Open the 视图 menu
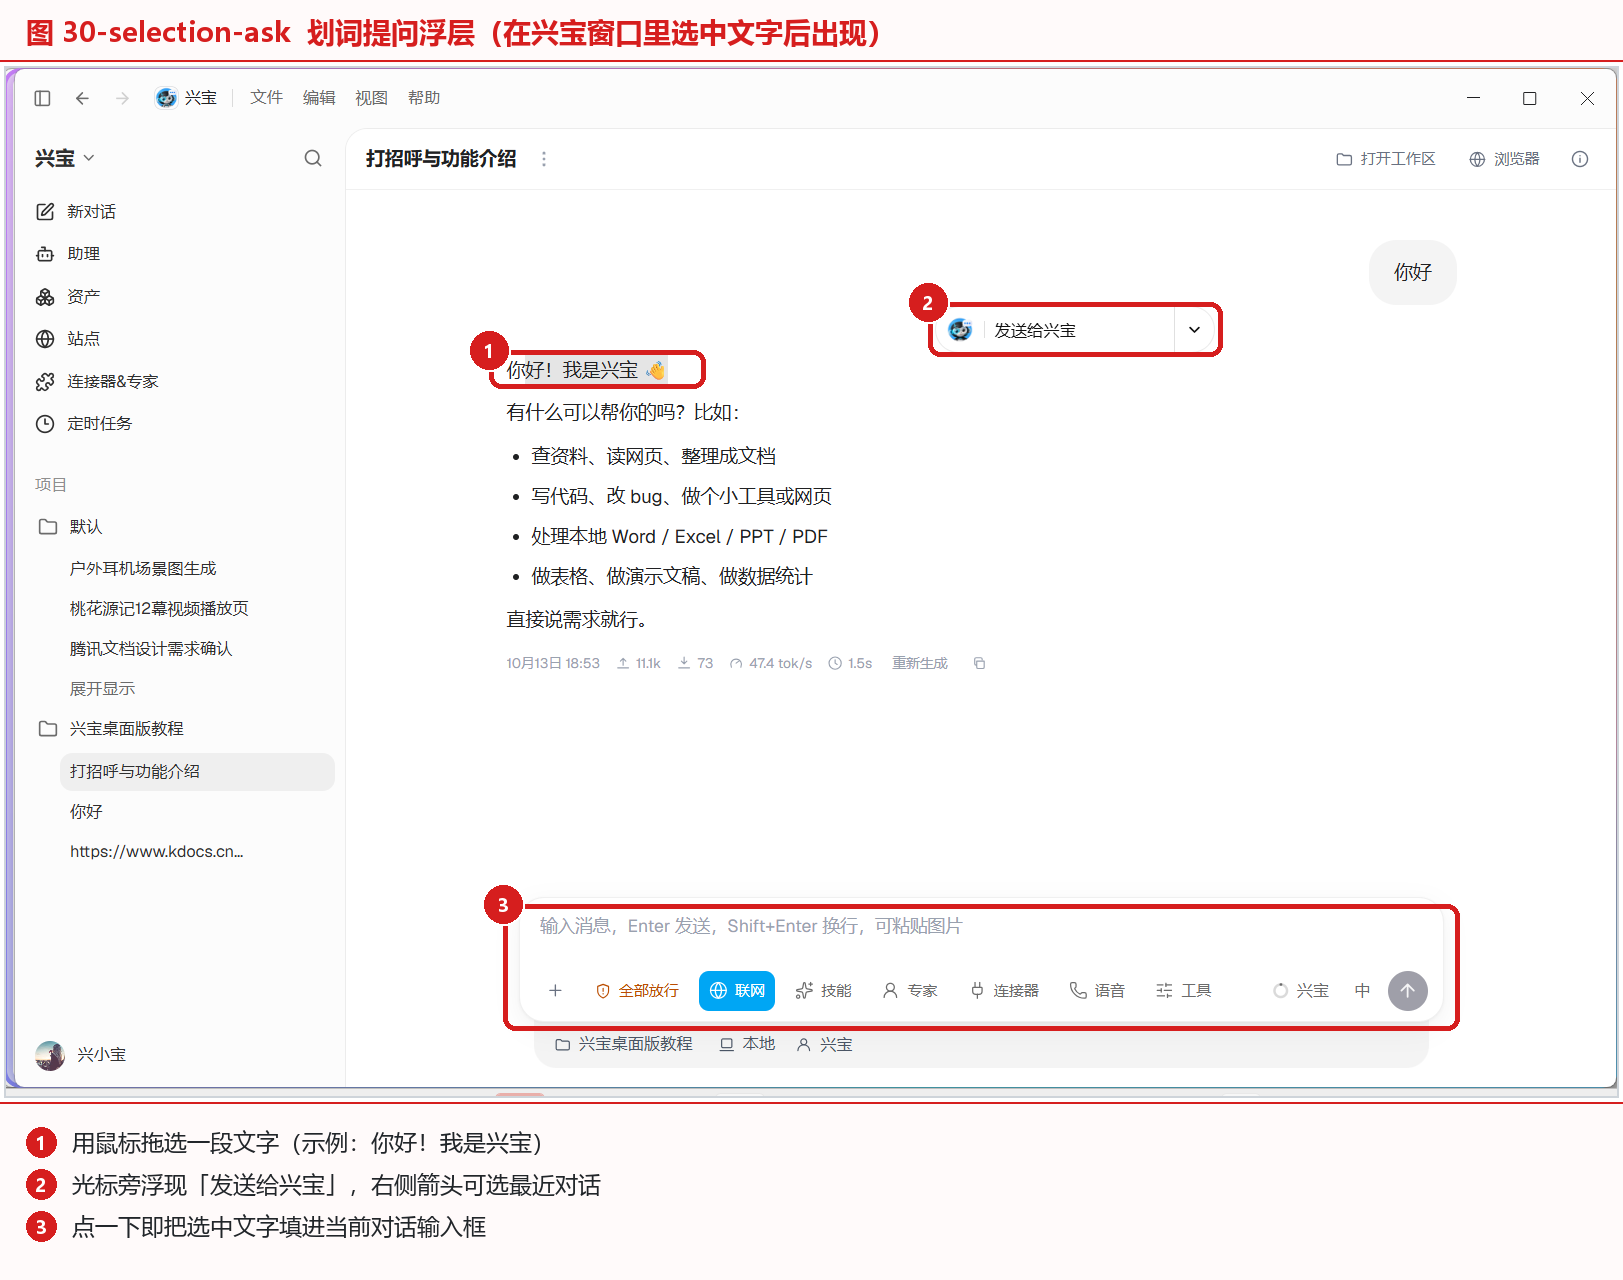Viewport: 1623px width, 1280px height. 371,98
